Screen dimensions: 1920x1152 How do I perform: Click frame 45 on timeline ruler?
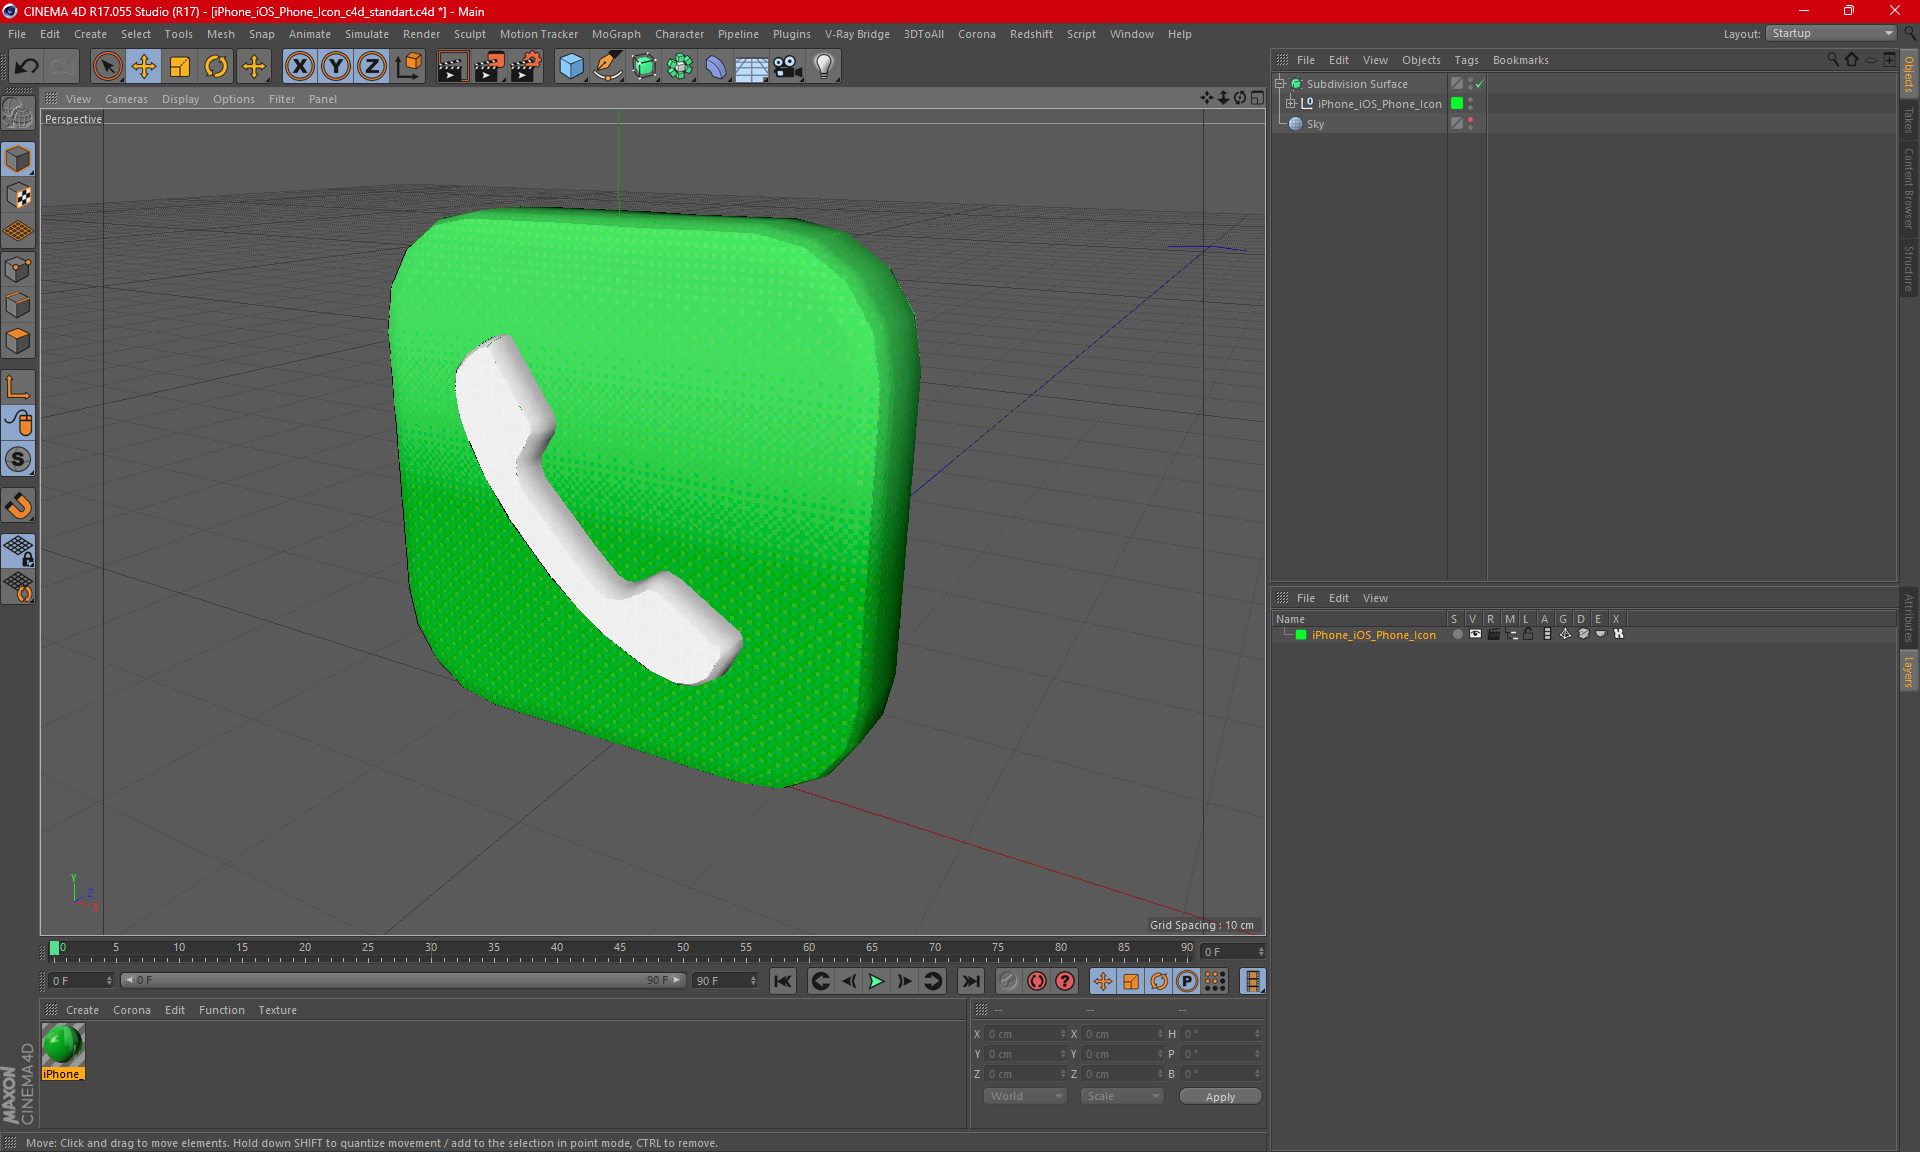coord(620,947)
